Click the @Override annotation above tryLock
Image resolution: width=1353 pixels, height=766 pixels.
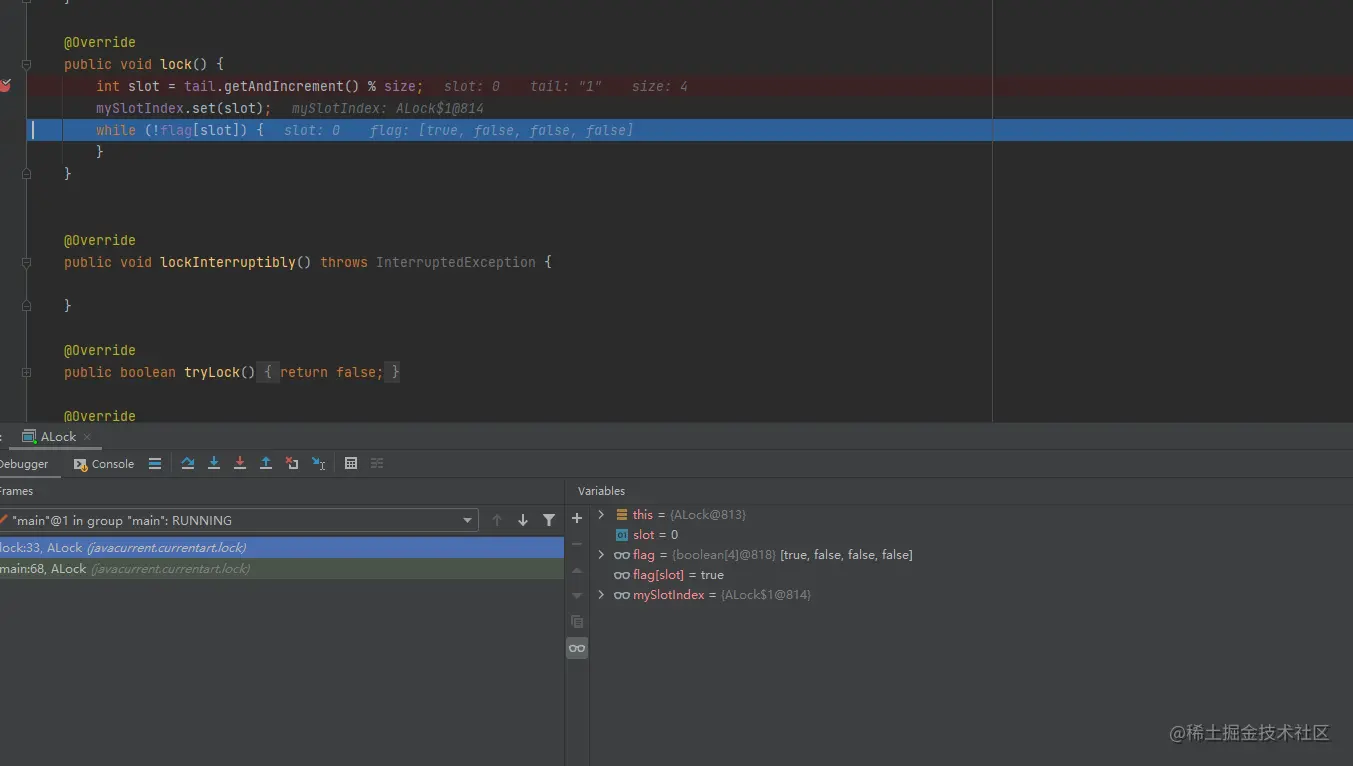tap(100, 350)
